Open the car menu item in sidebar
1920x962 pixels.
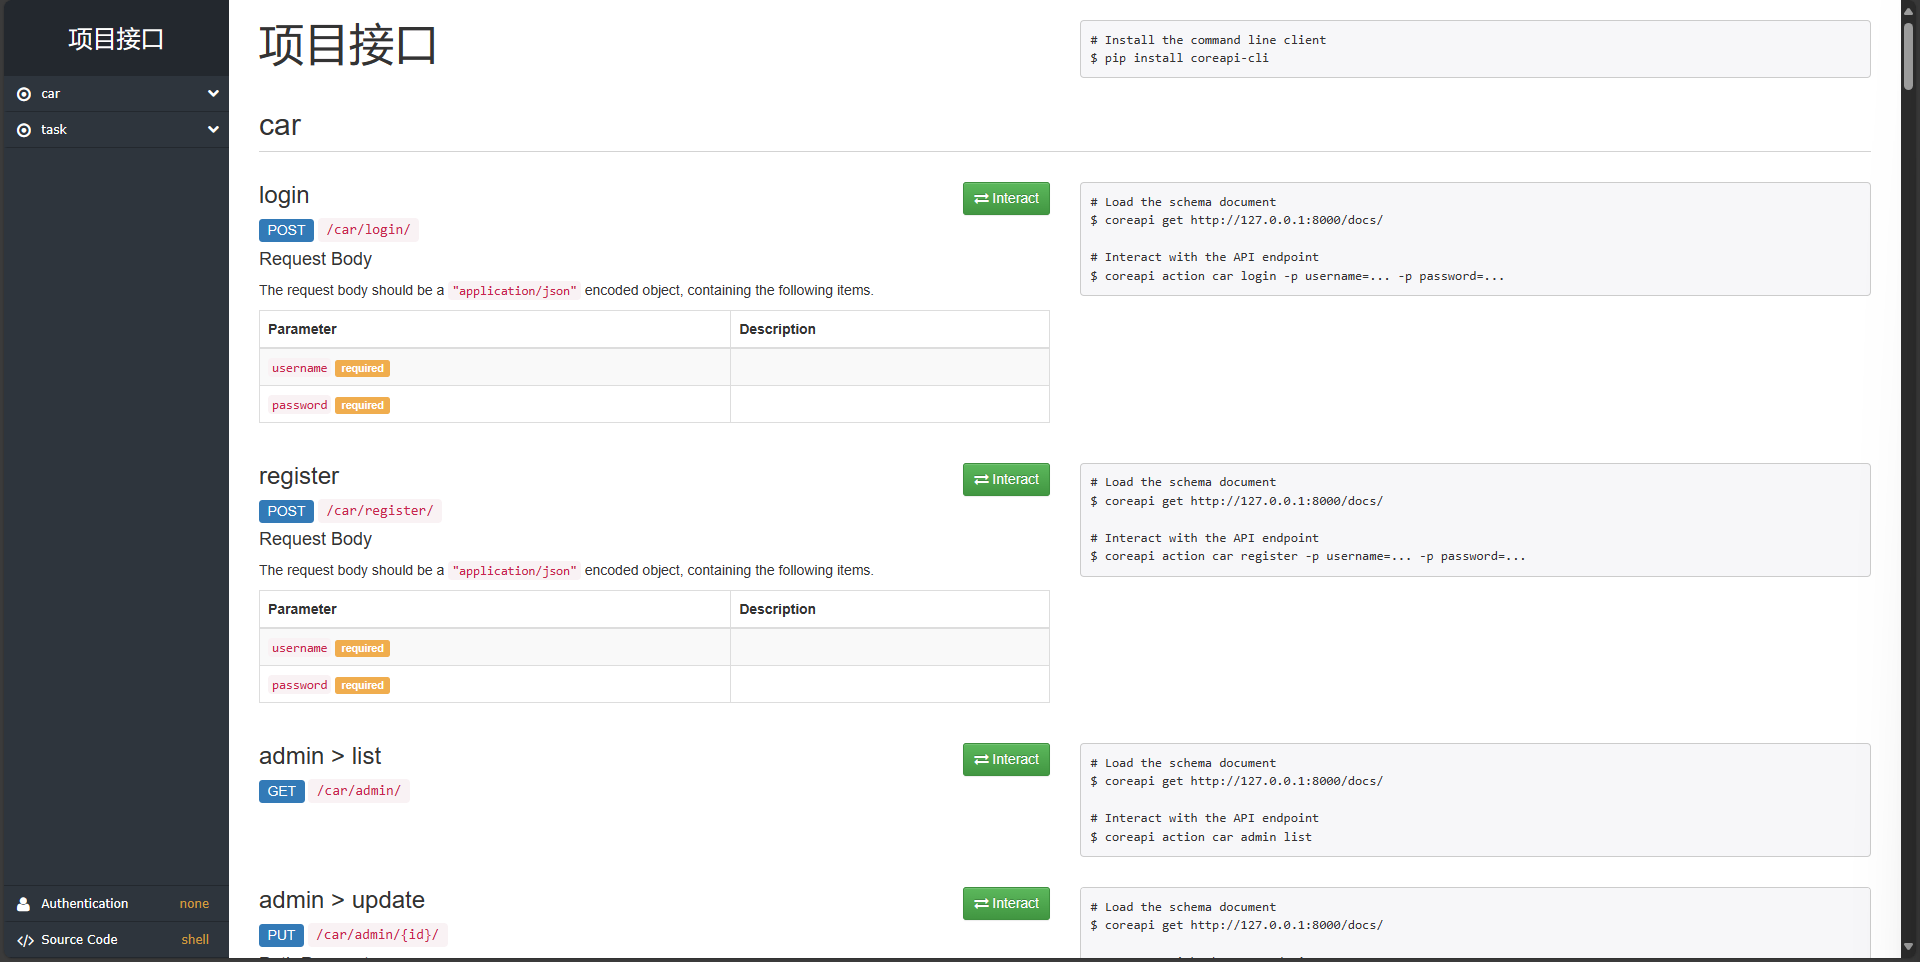point(116,94)
